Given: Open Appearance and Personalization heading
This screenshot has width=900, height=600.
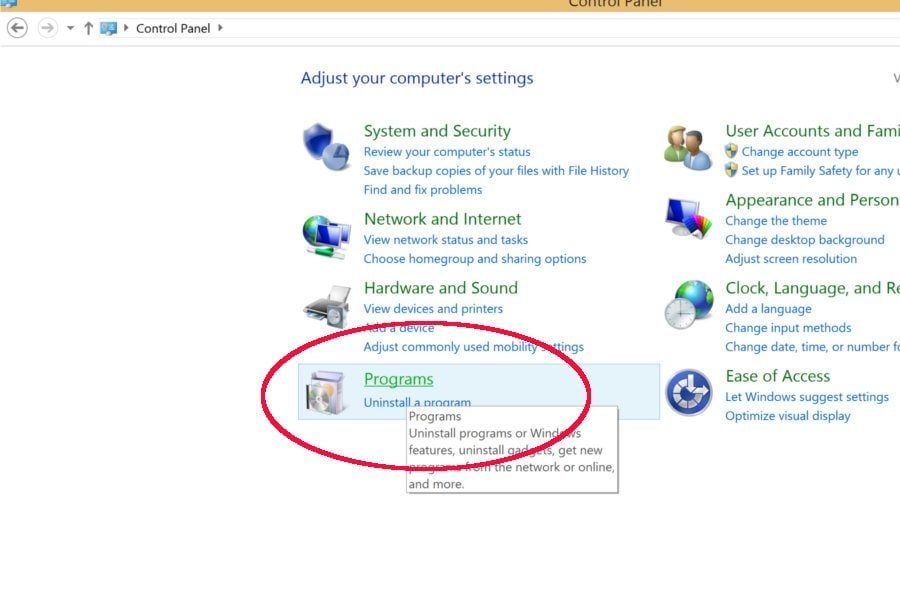Looking at the screenshot, I should [x=812, y=200].
